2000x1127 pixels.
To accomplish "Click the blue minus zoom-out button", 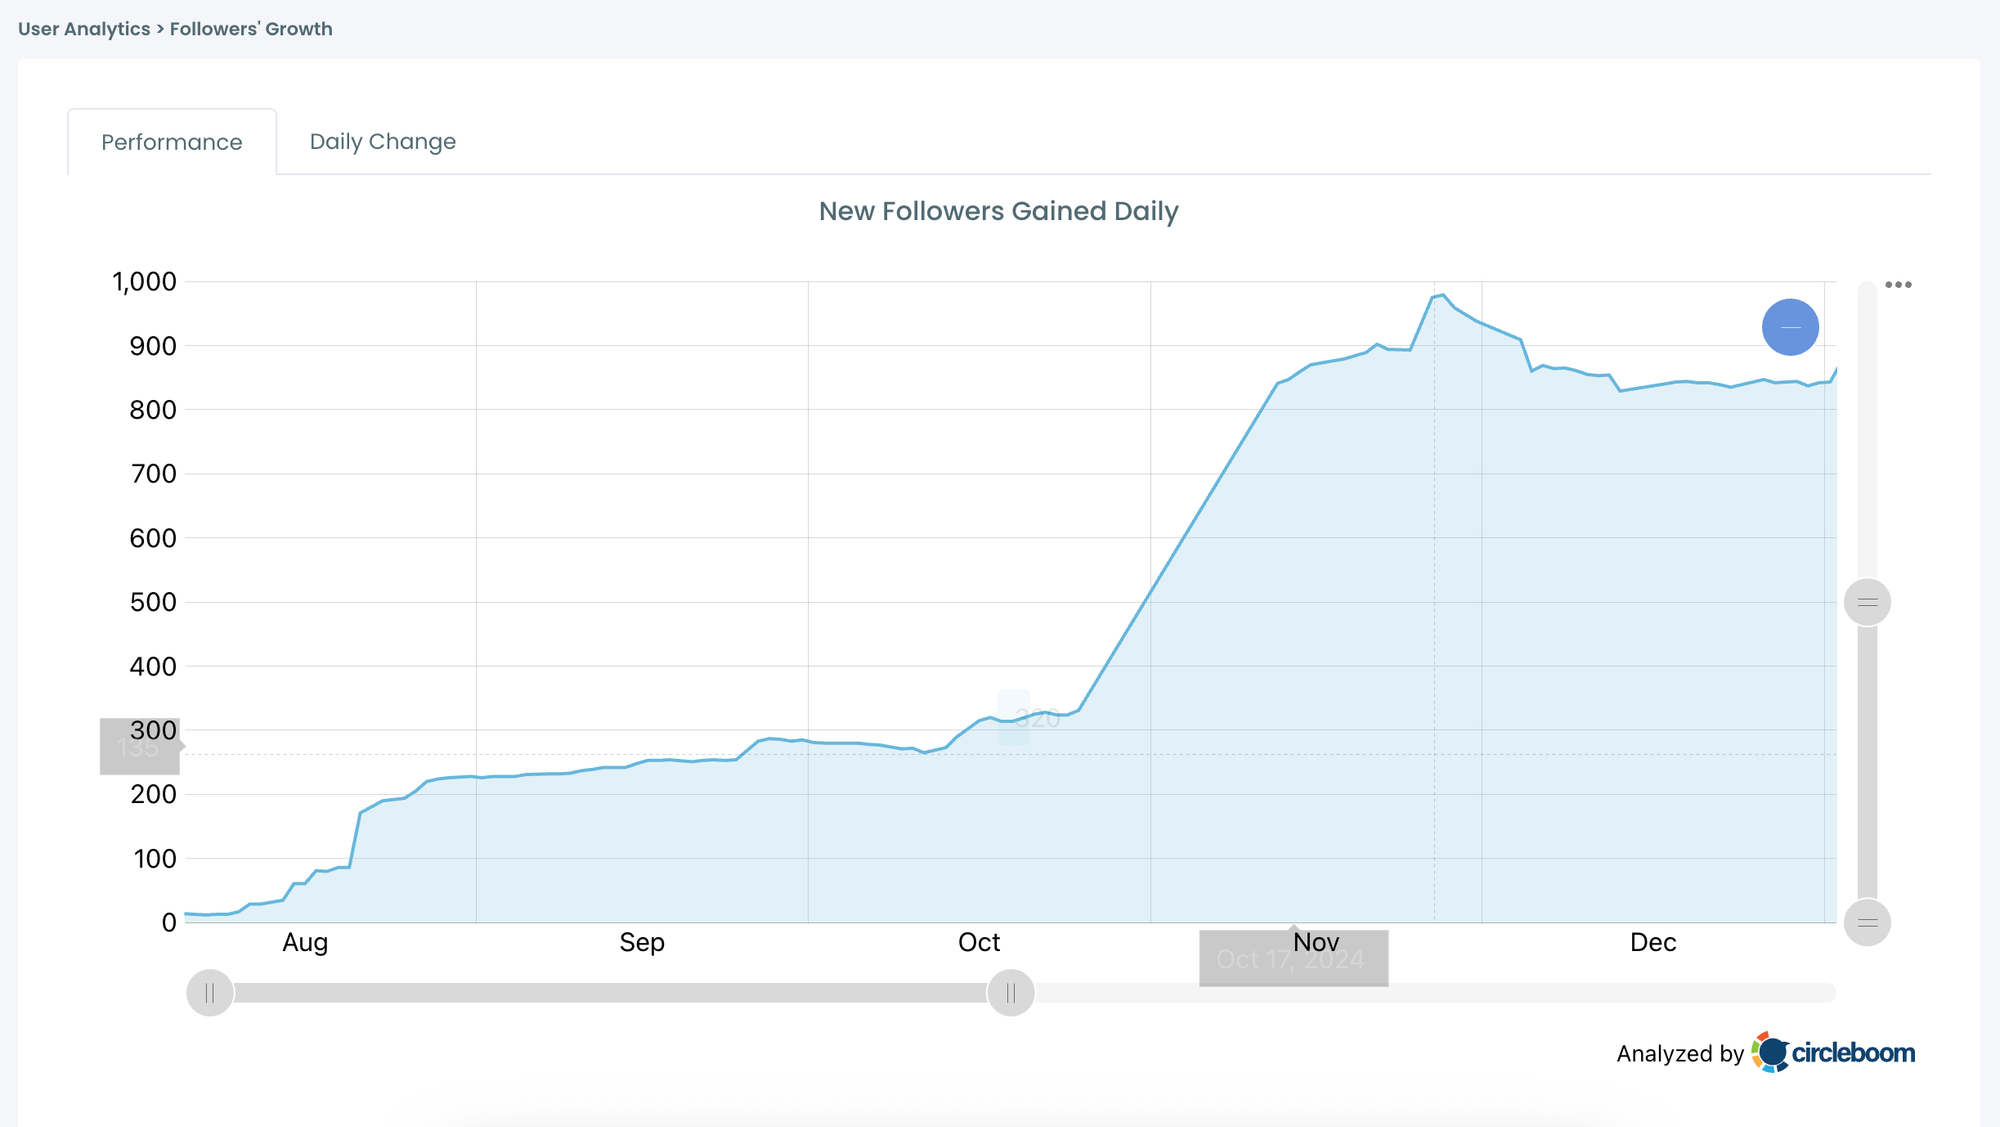I will [x=1790, y=327].
